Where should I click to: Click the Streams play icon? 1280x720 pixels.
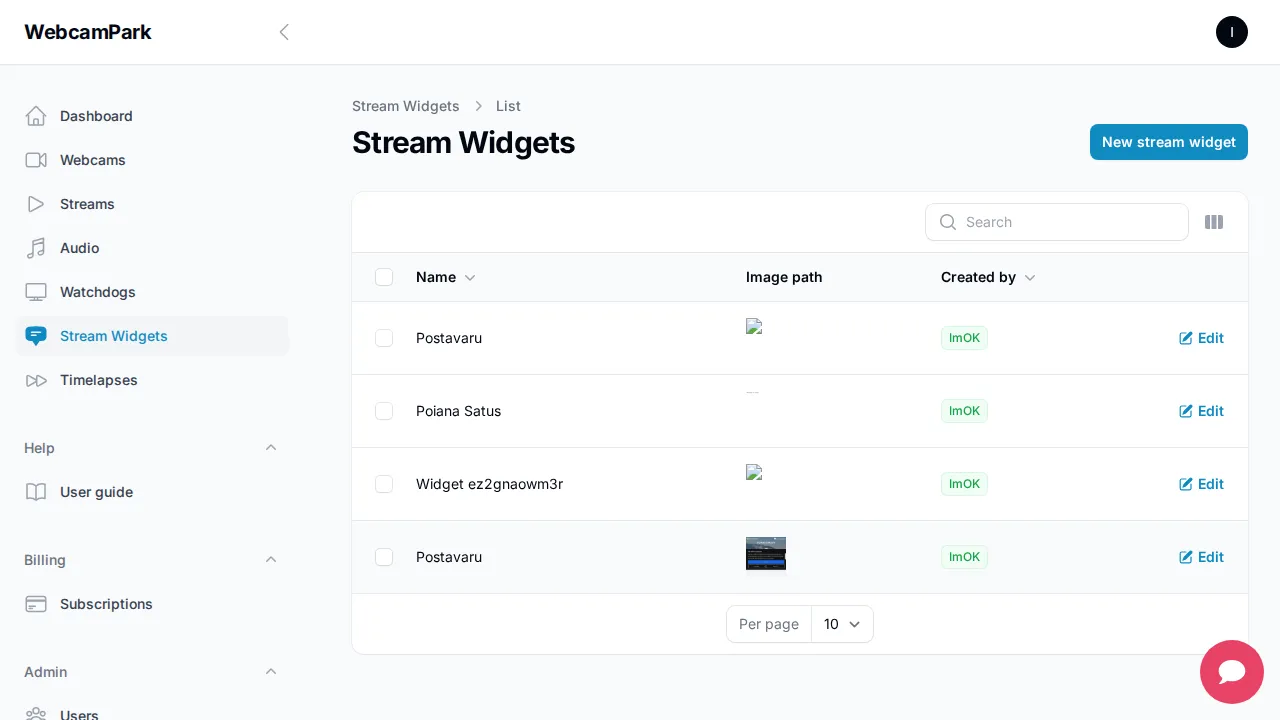36,204
